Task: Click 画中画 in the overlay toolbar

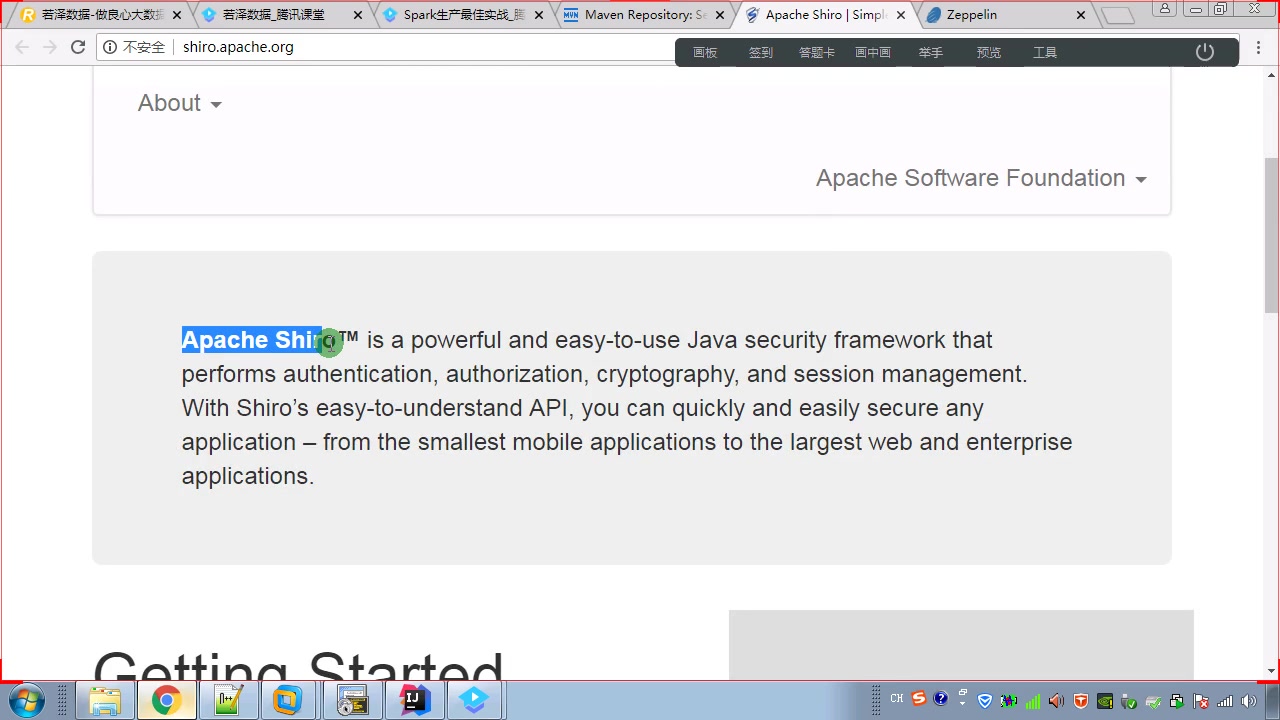Action: pyautogui.click(x=873, y=53)
